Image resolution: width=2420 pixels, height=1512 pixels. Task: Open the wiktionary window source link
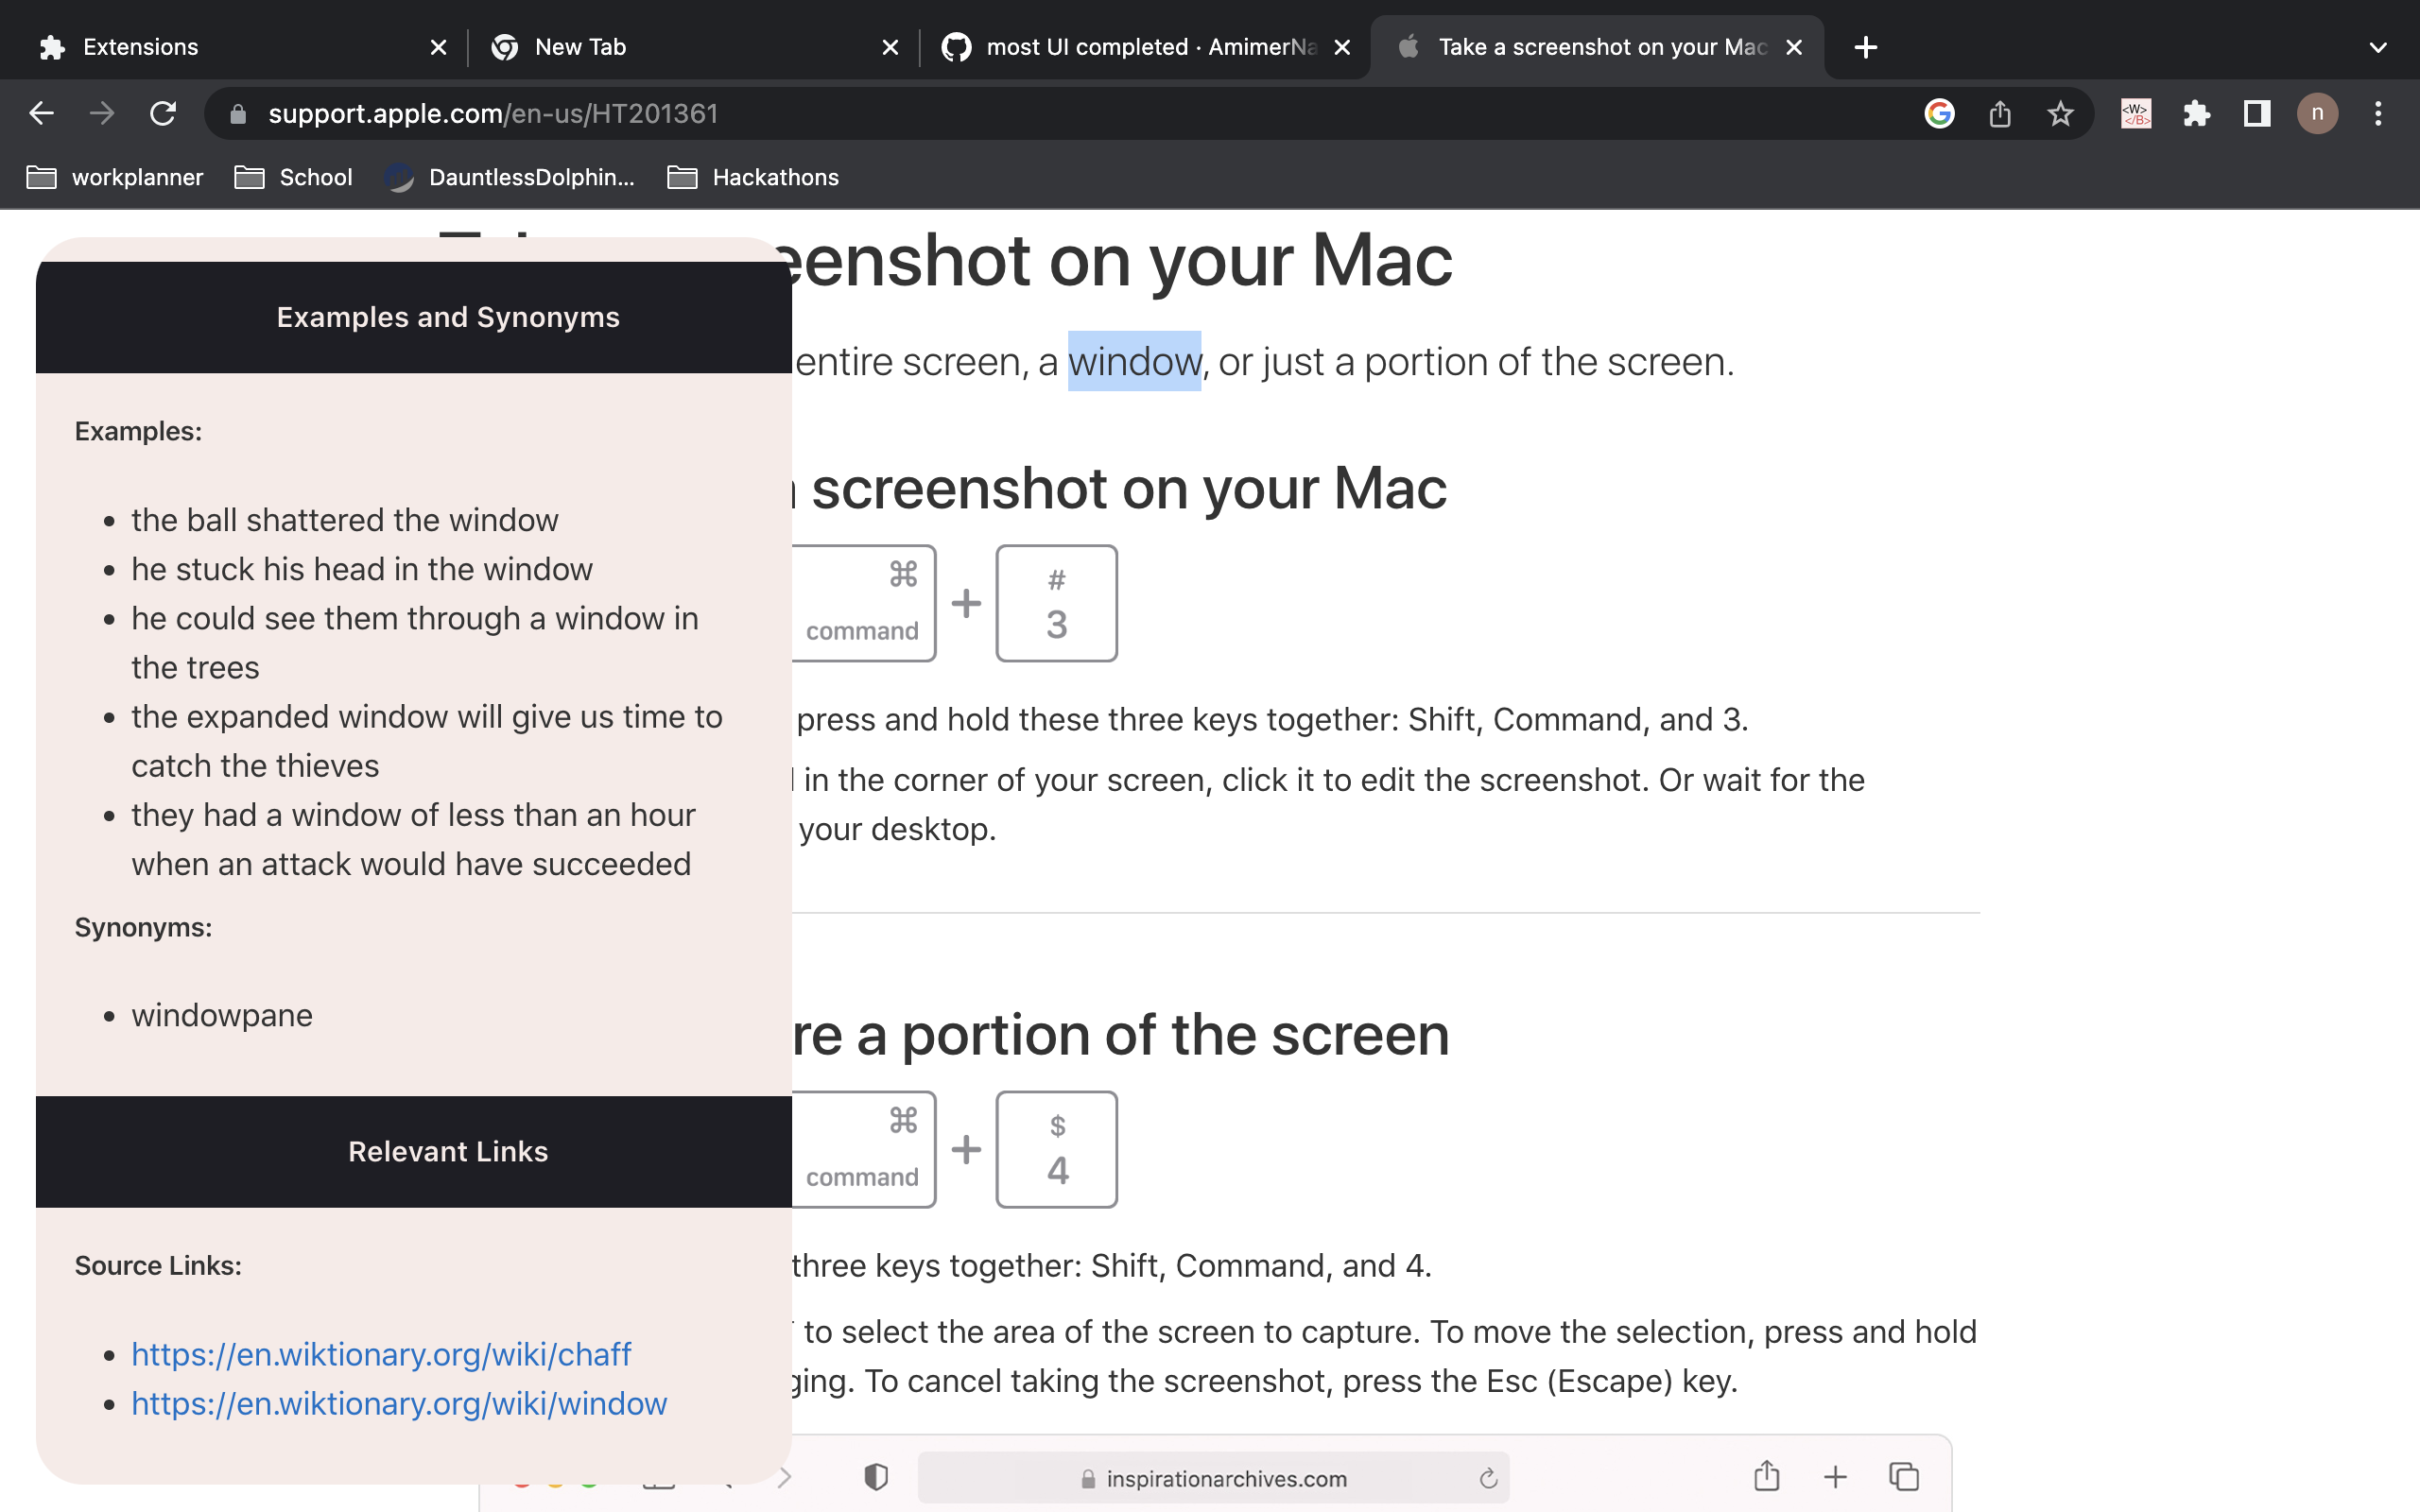pyautogui.click(x=399, y=1403)
